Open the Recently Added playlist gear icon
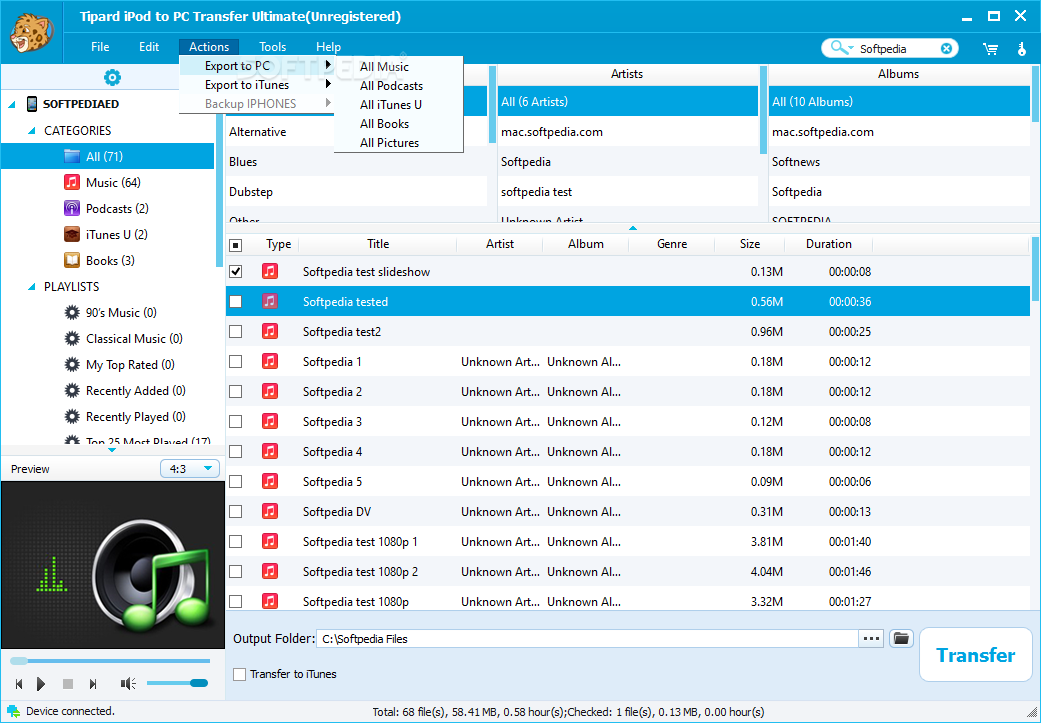 [x=72, y=390]
